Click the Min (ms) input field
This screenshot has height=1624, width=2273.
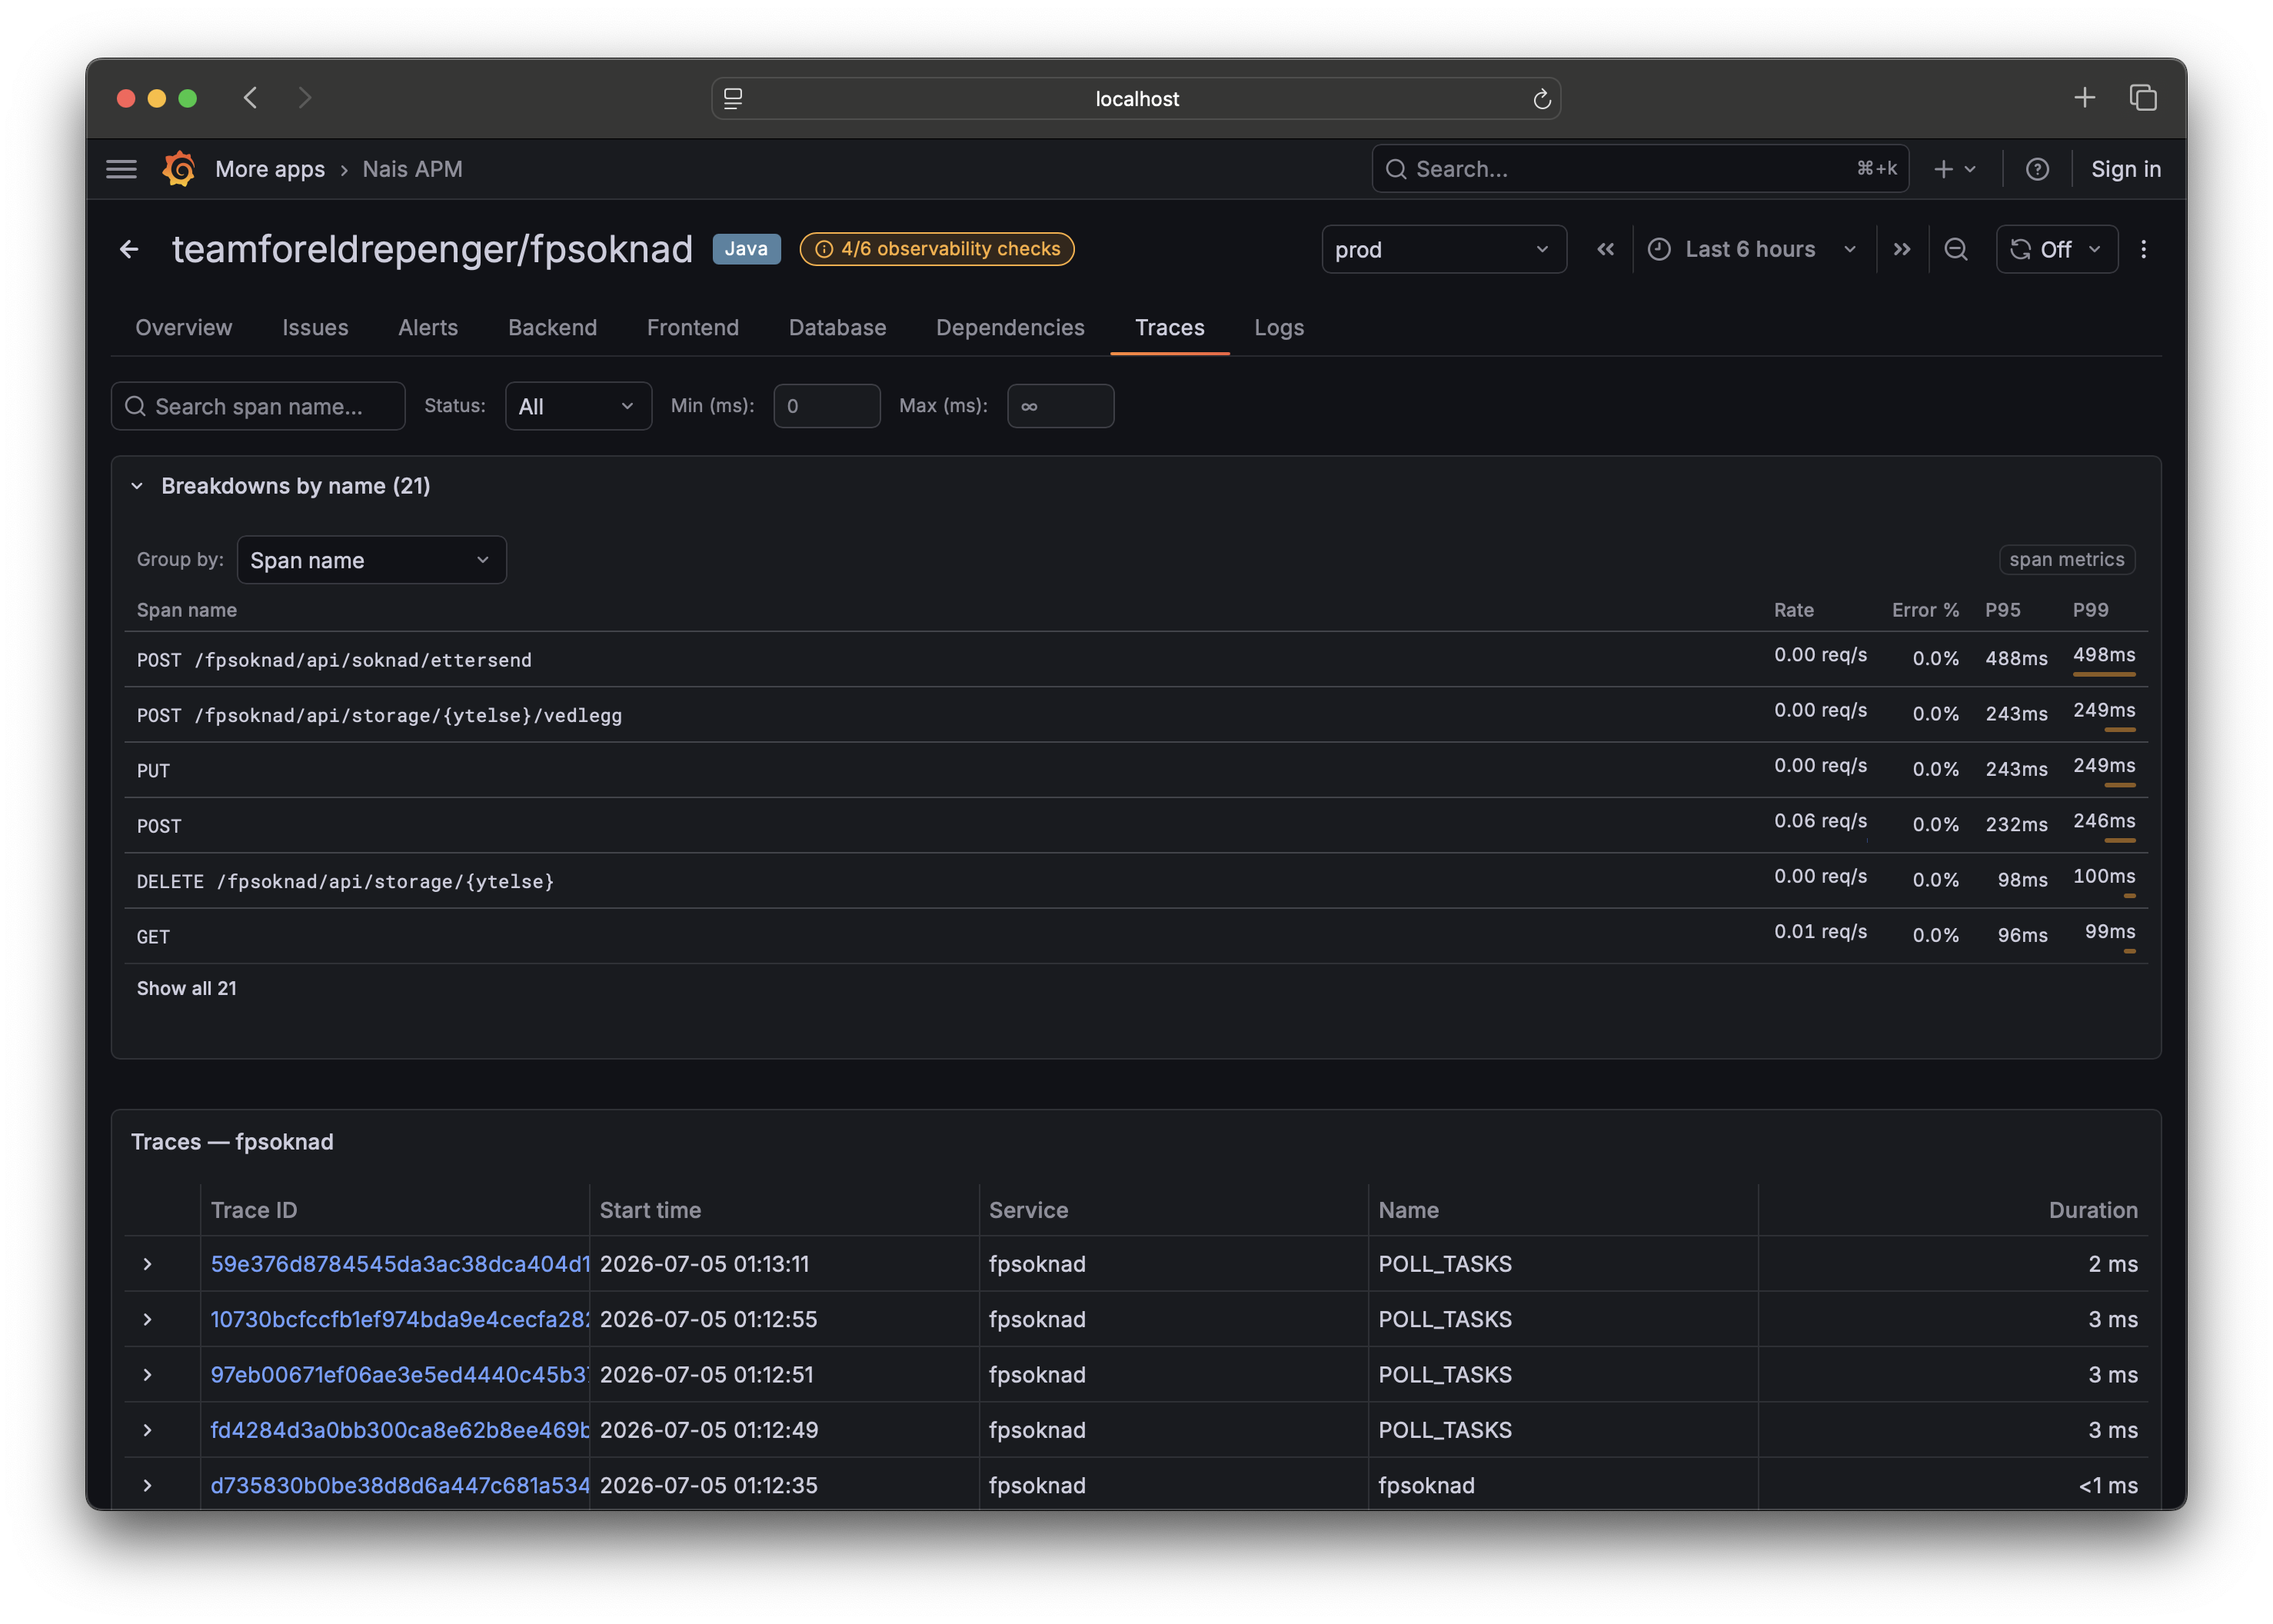[827, 406]
